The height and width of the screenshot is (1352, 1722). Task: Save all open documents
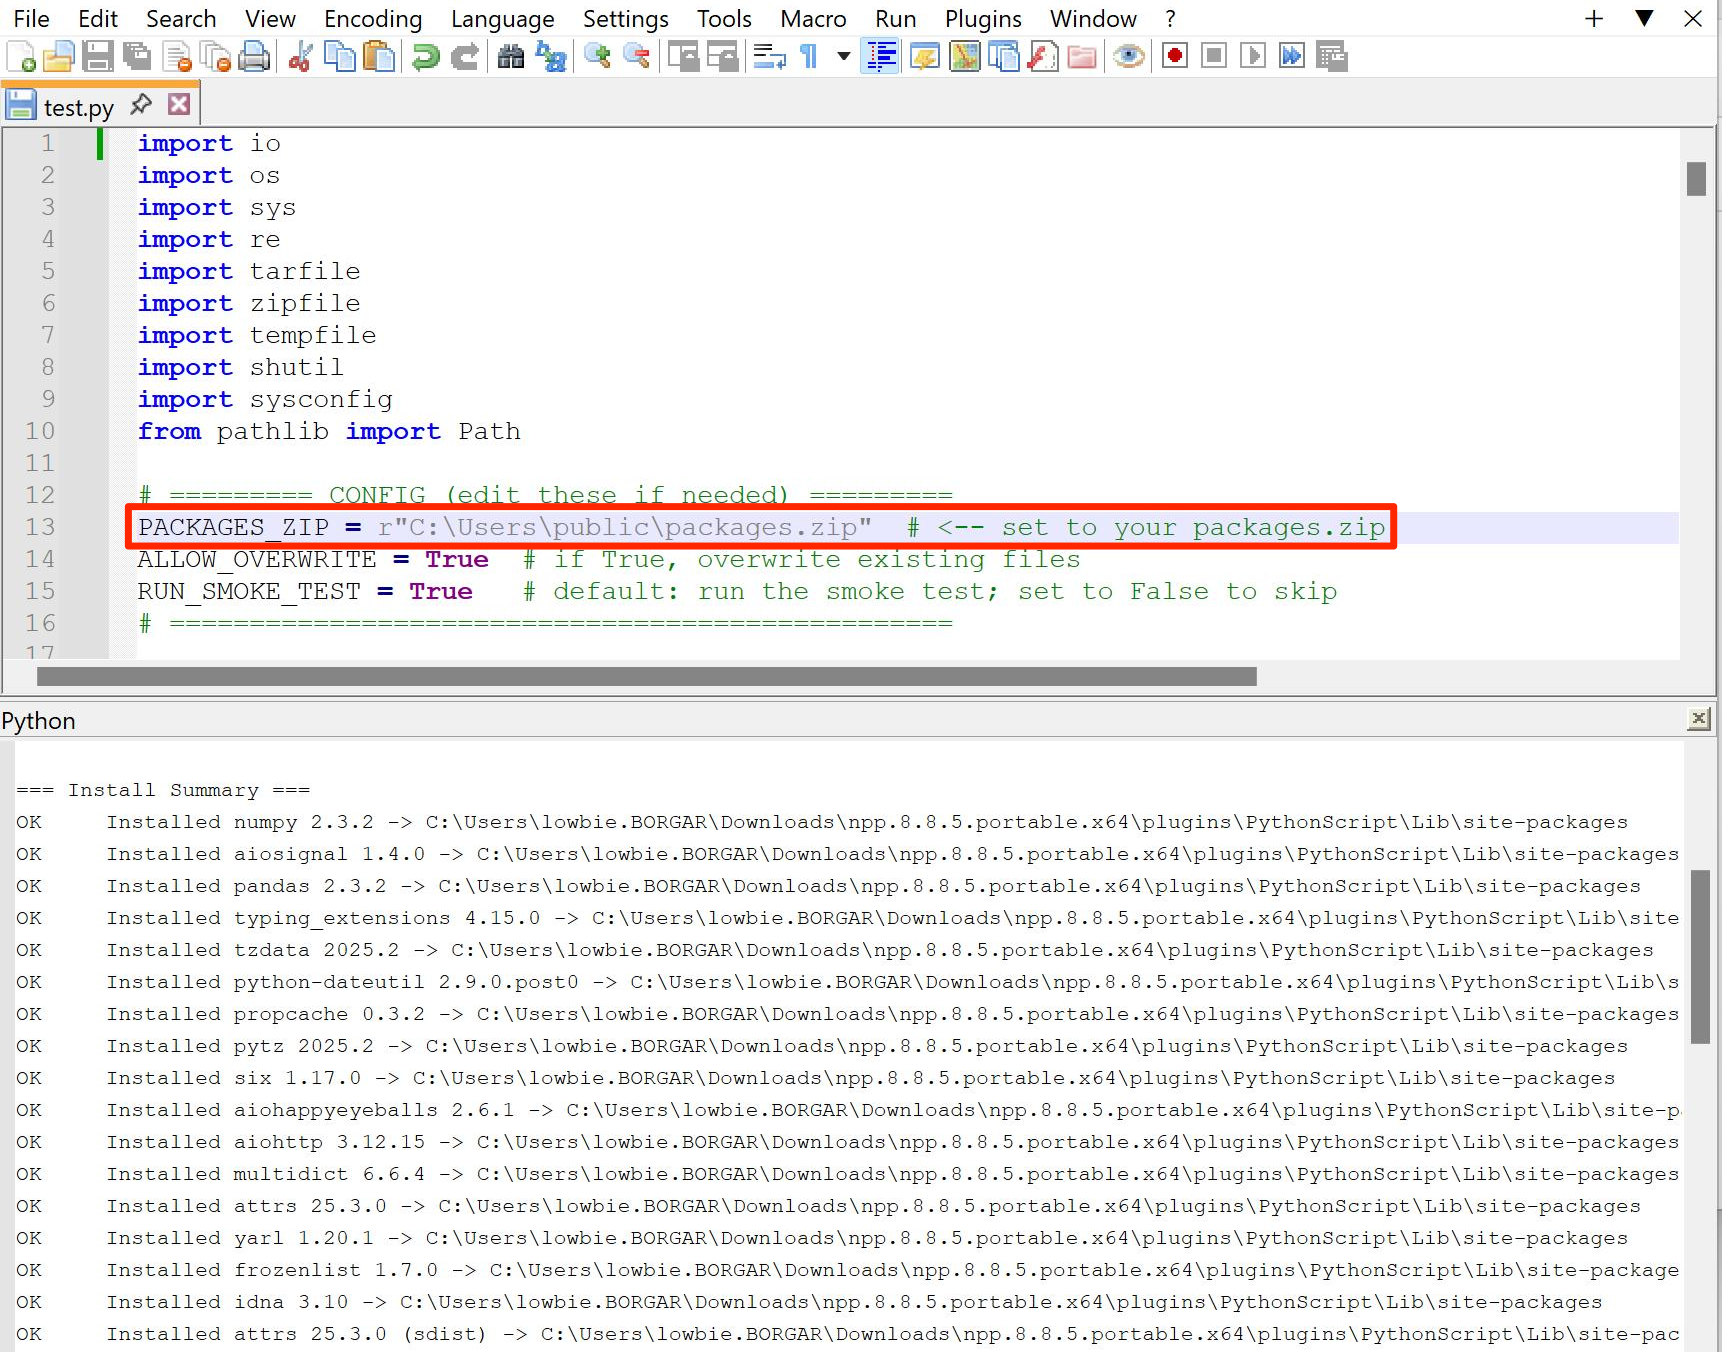coord(136,56)
